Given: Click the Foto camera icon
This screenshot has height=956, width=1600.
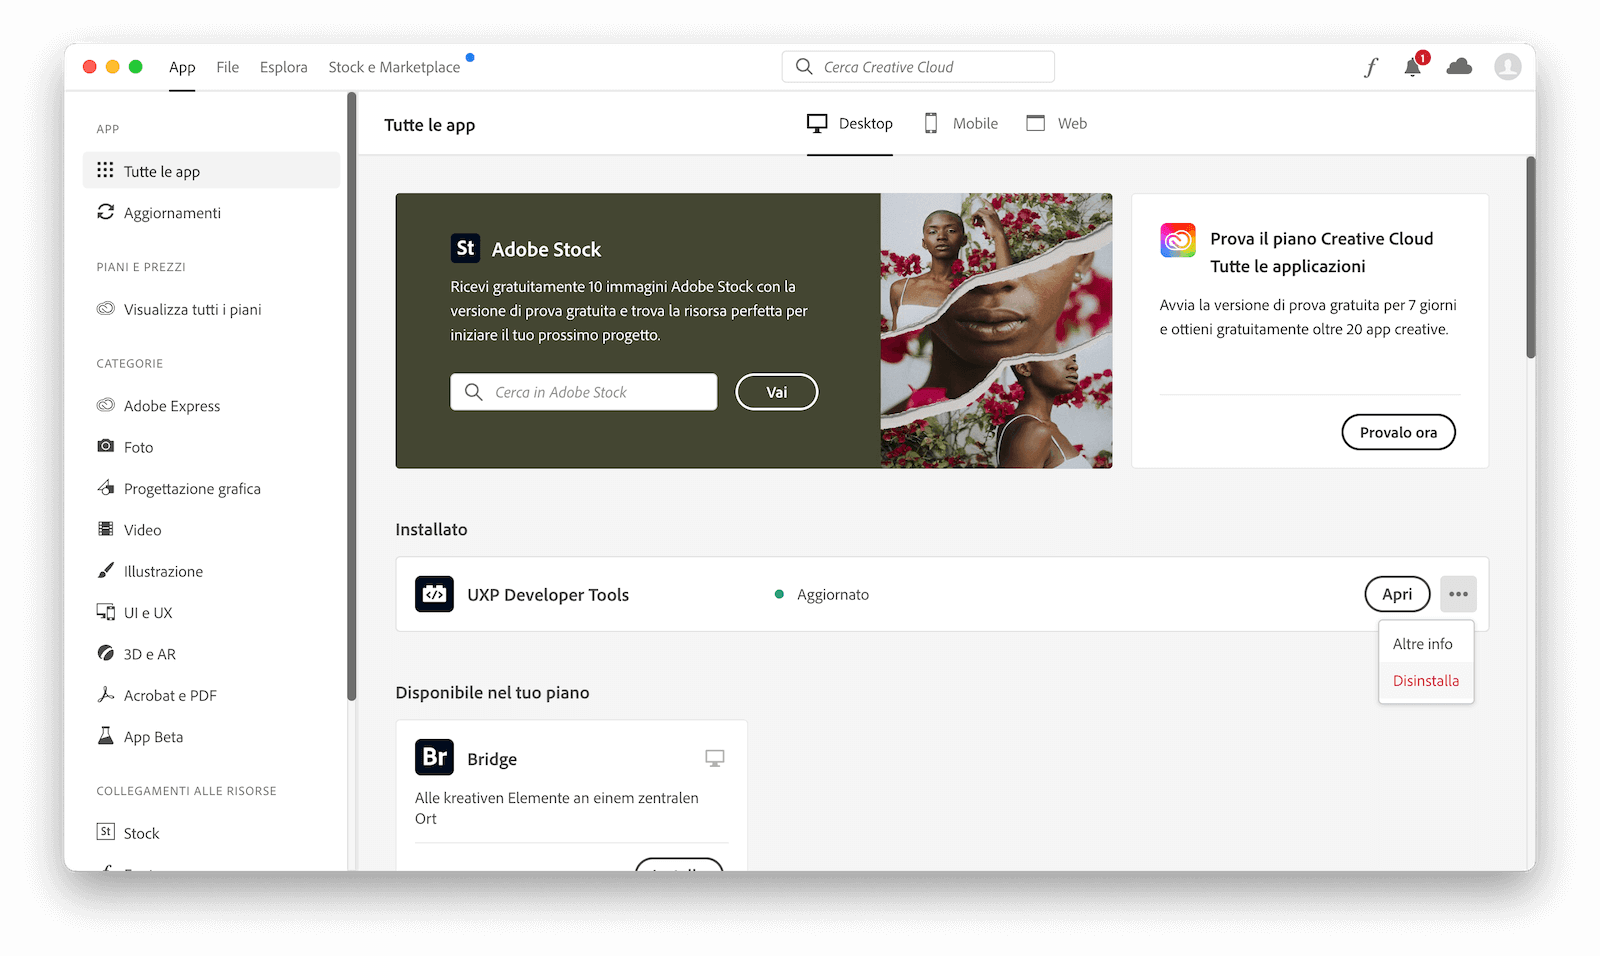Looking at the screenshot, I should [x=105, y=446].
